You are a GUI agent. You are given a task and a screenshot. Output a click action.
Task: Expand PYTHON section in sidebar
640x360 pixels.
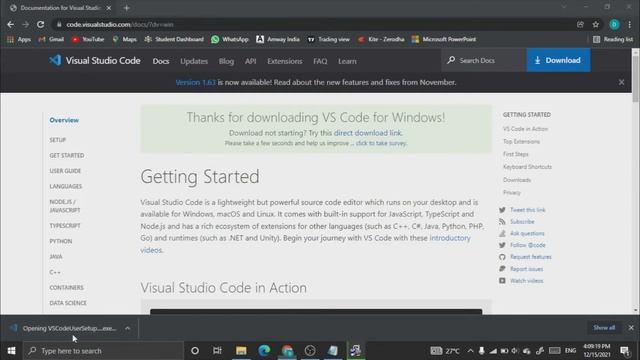61,241
